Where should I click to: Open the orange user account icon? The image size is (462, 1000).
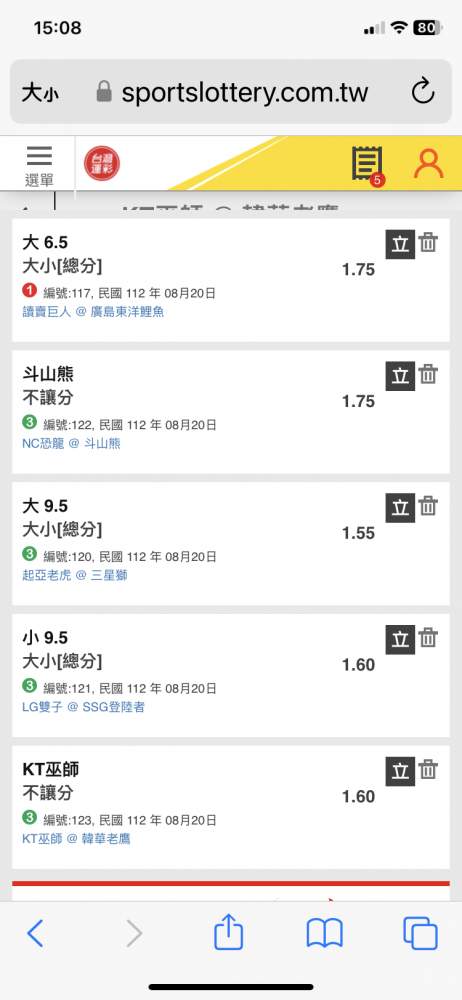428,163
